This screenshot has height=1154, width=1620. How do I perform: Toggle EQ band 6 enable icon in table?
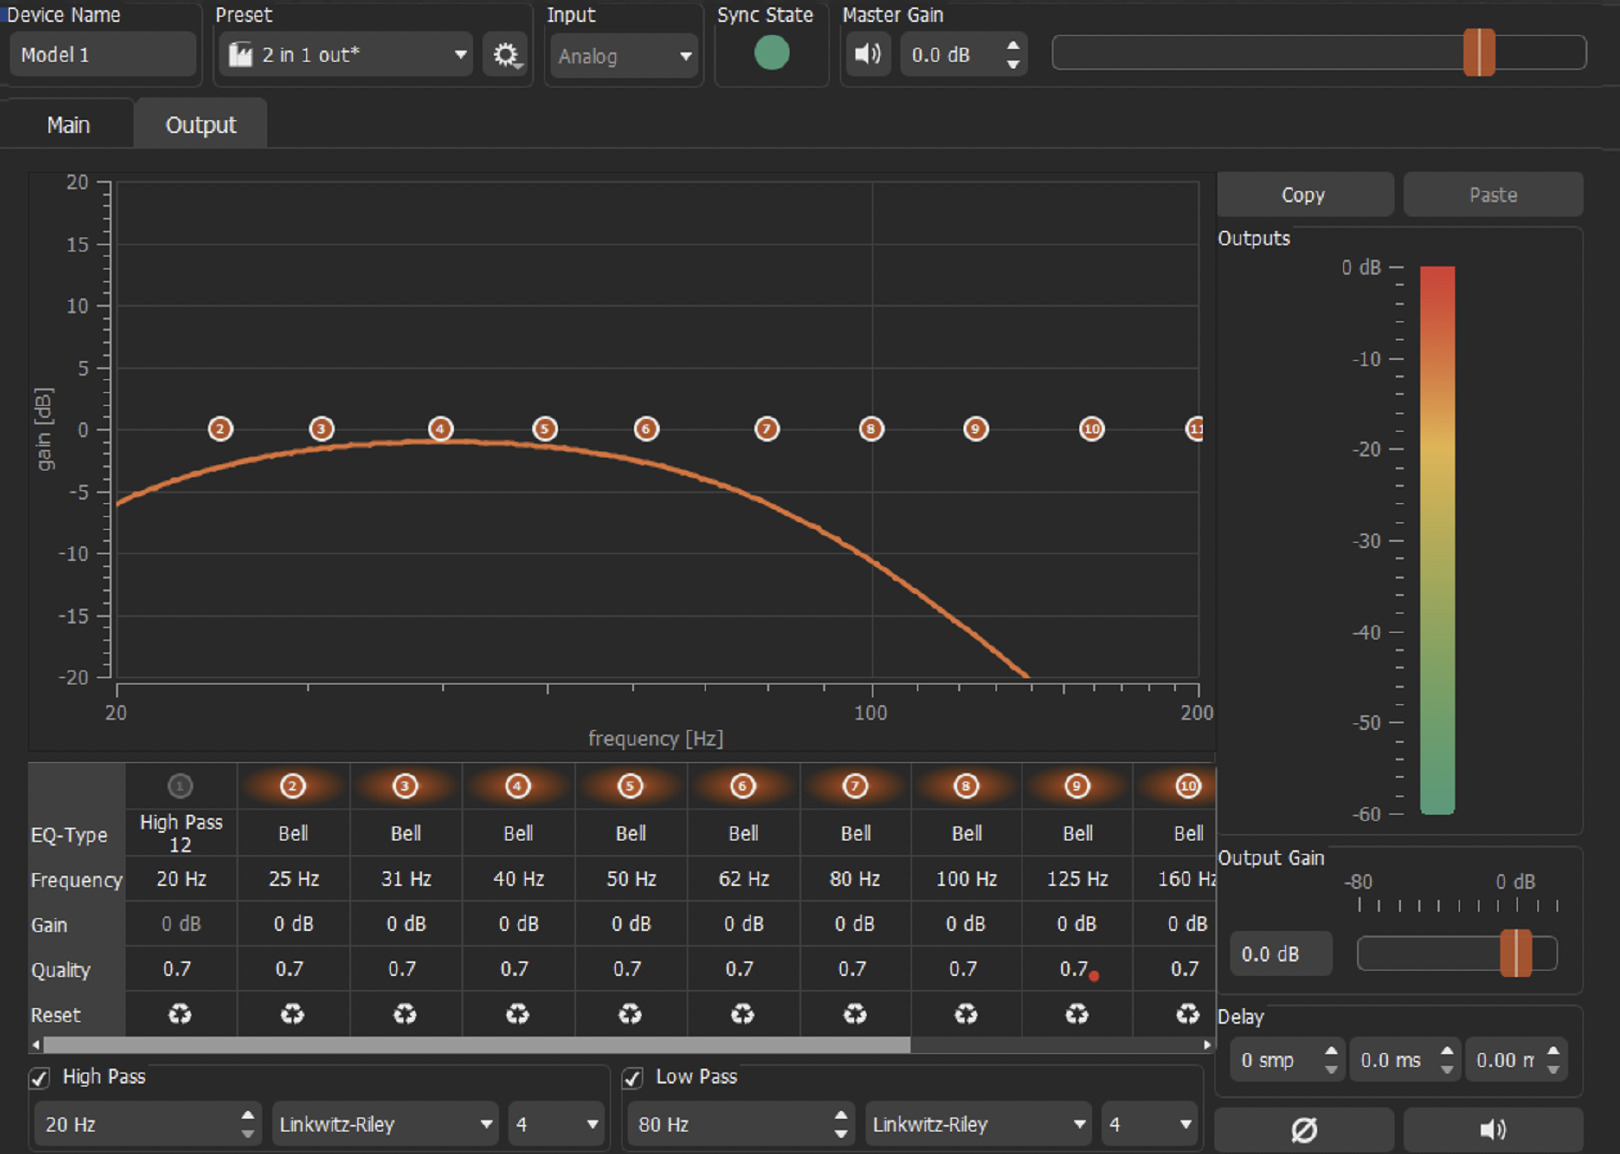pos(742,786)
